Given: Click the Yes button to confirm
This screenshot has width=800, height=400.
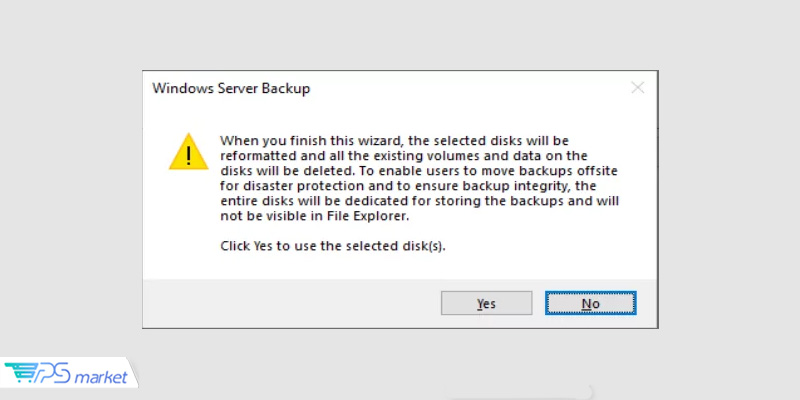Looking at the screenshot, I should pos(486,304).
